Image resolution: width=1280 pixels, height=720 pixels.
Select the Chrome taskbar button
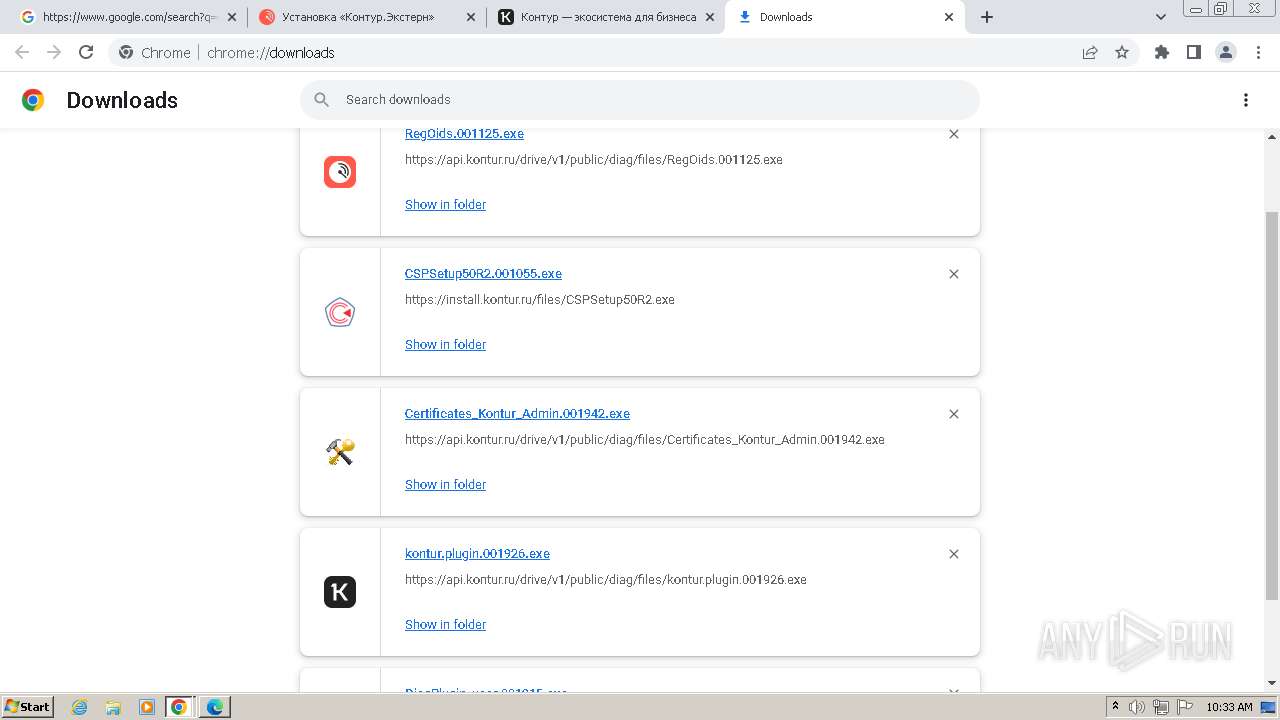pyautogui.click(x=179, y=707)
